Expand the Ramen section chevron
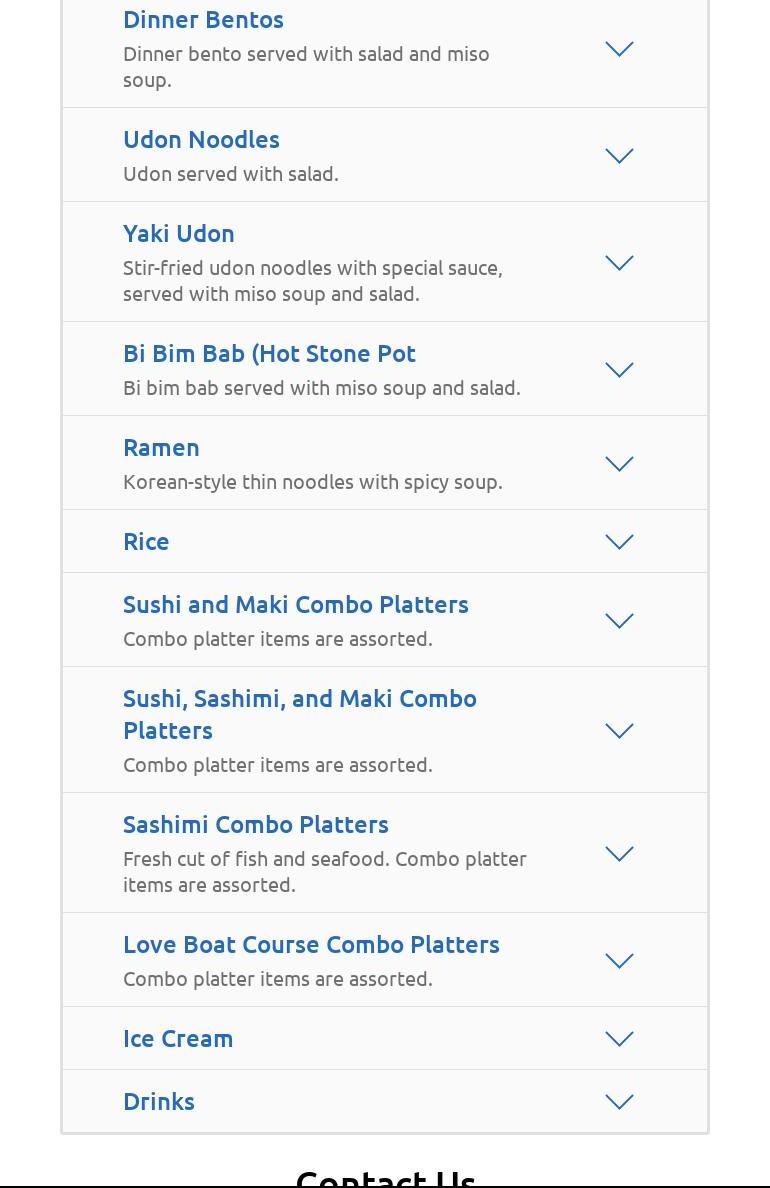The height and width of the screenshot is (1188, 770). [619, 464]
